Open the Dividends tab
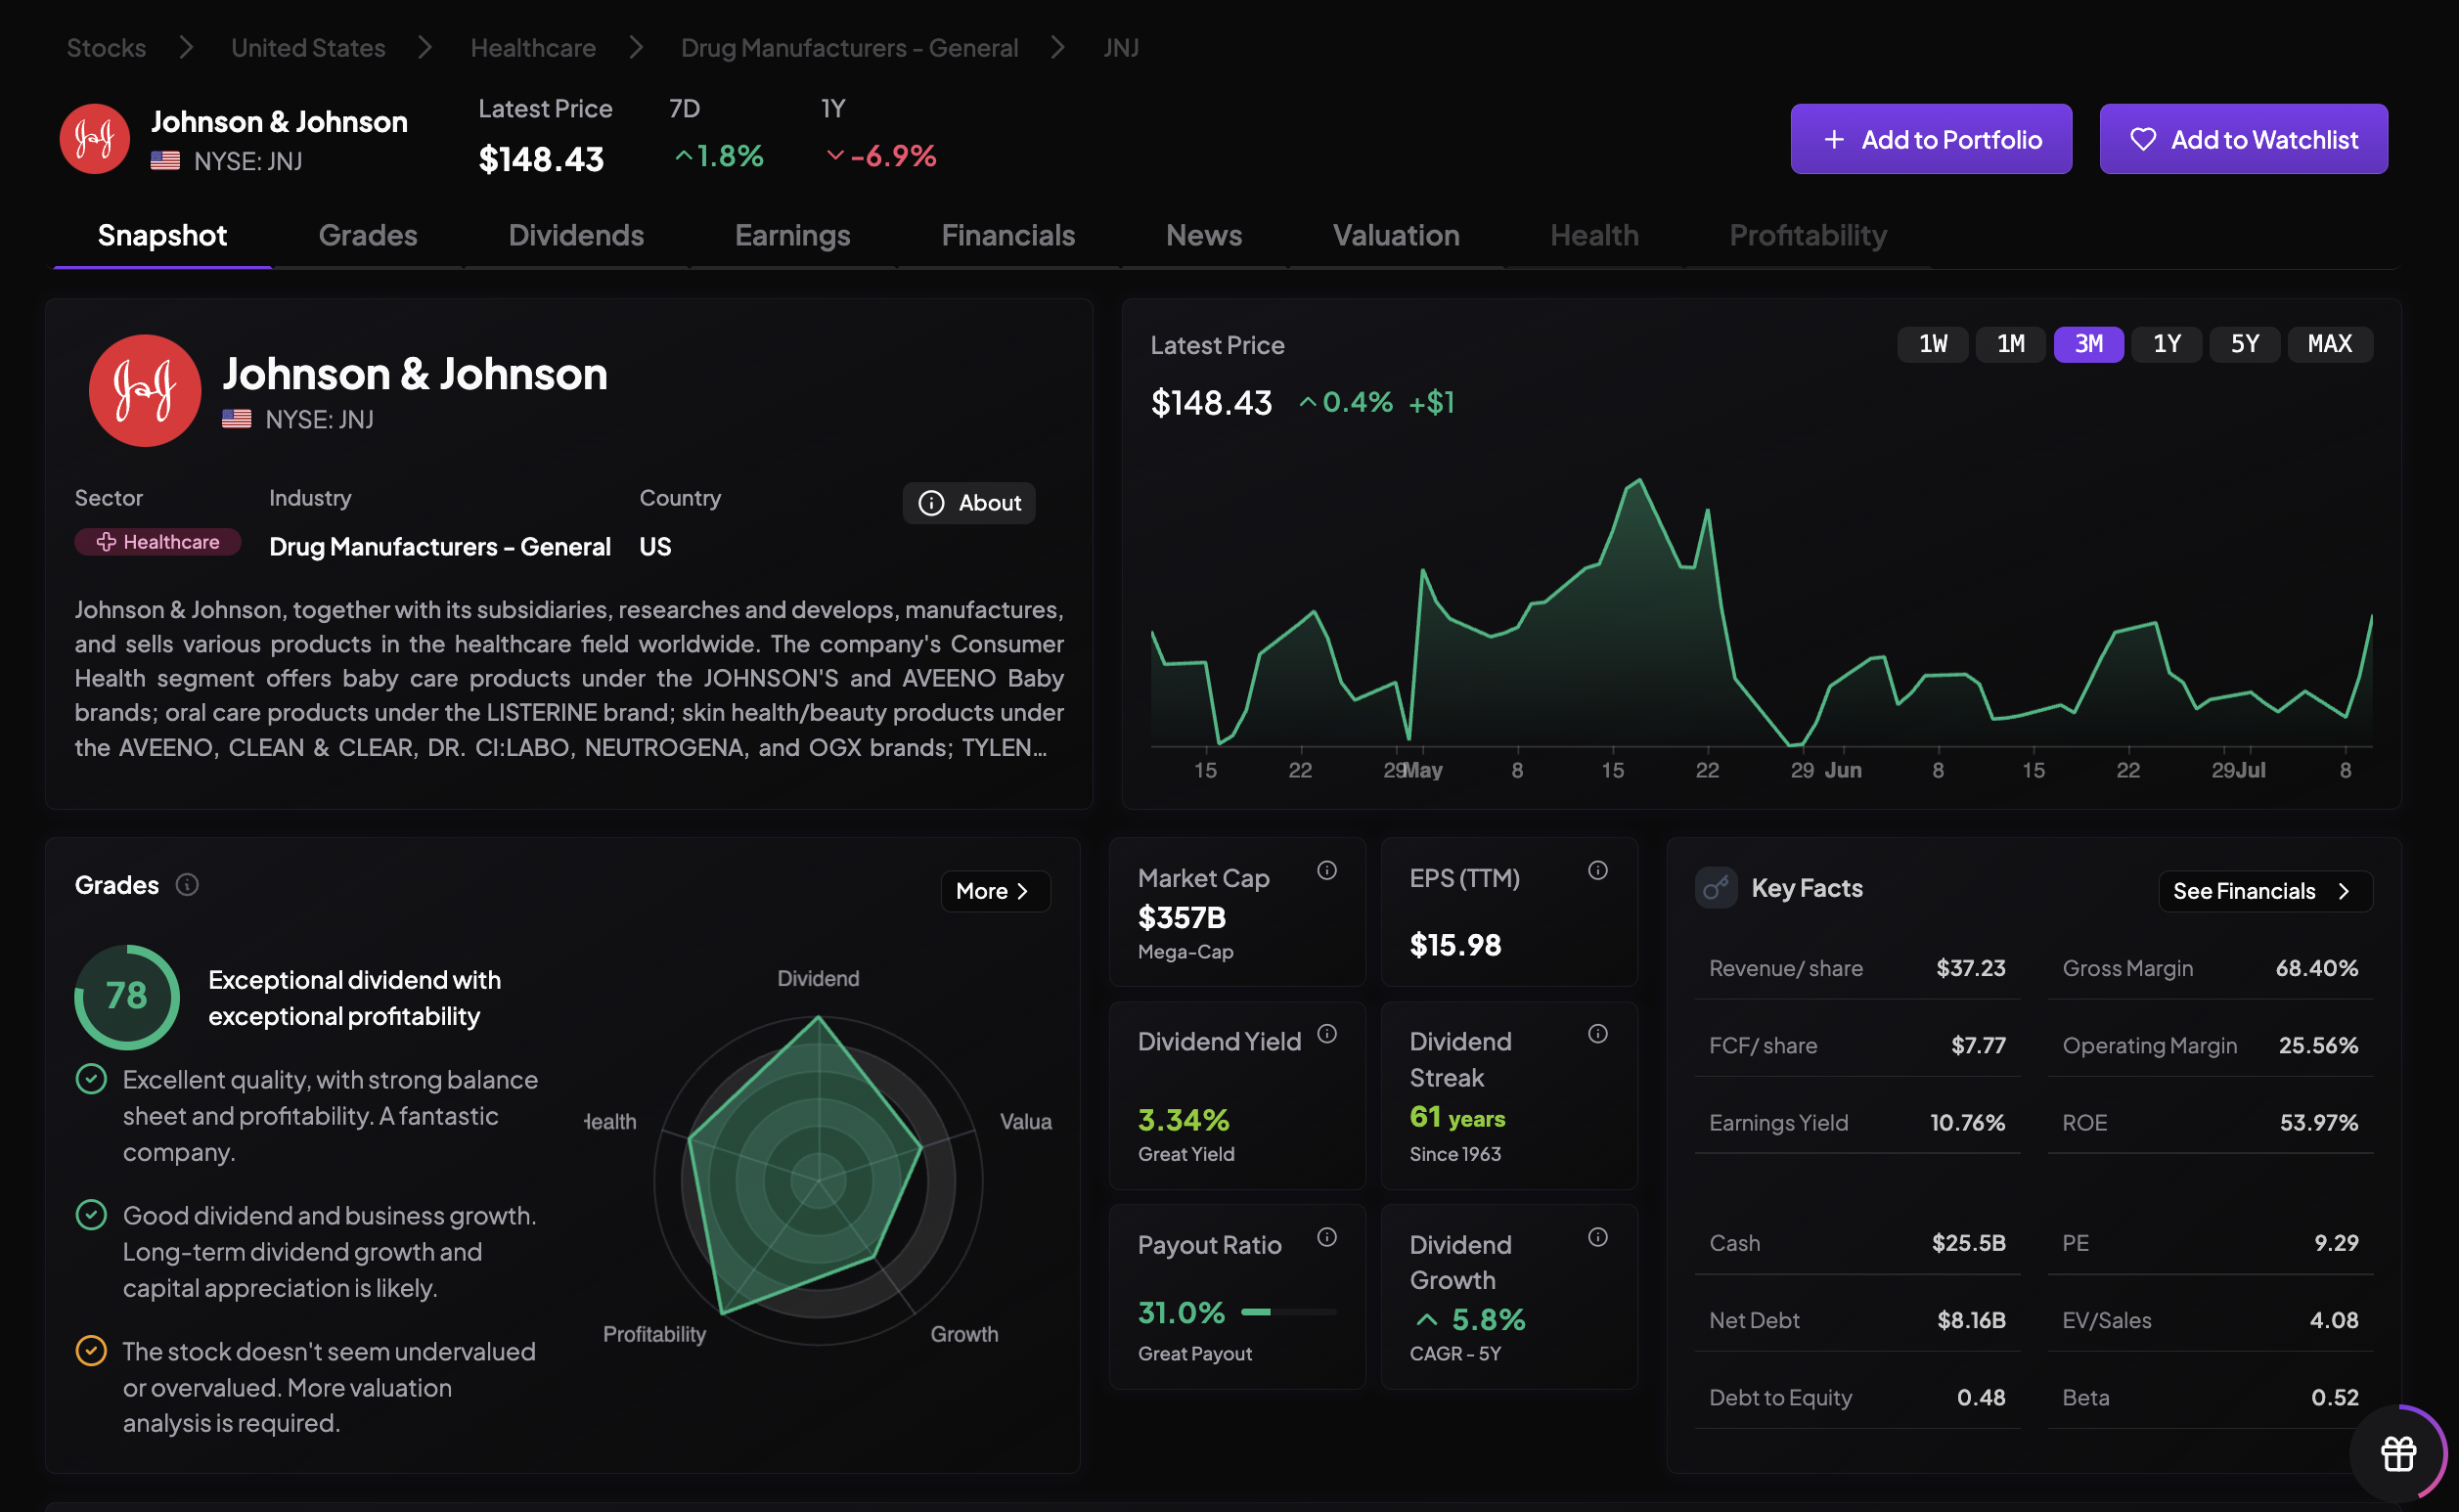 point(576,236)
